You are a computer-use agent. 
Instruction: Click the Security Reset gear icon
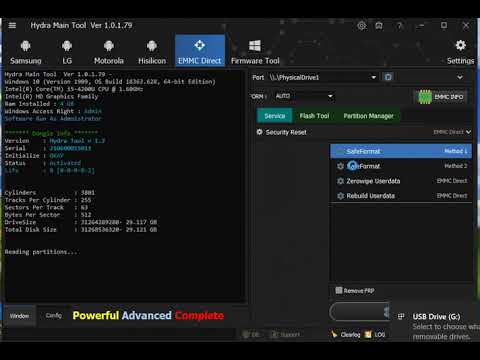click(260, 132)
